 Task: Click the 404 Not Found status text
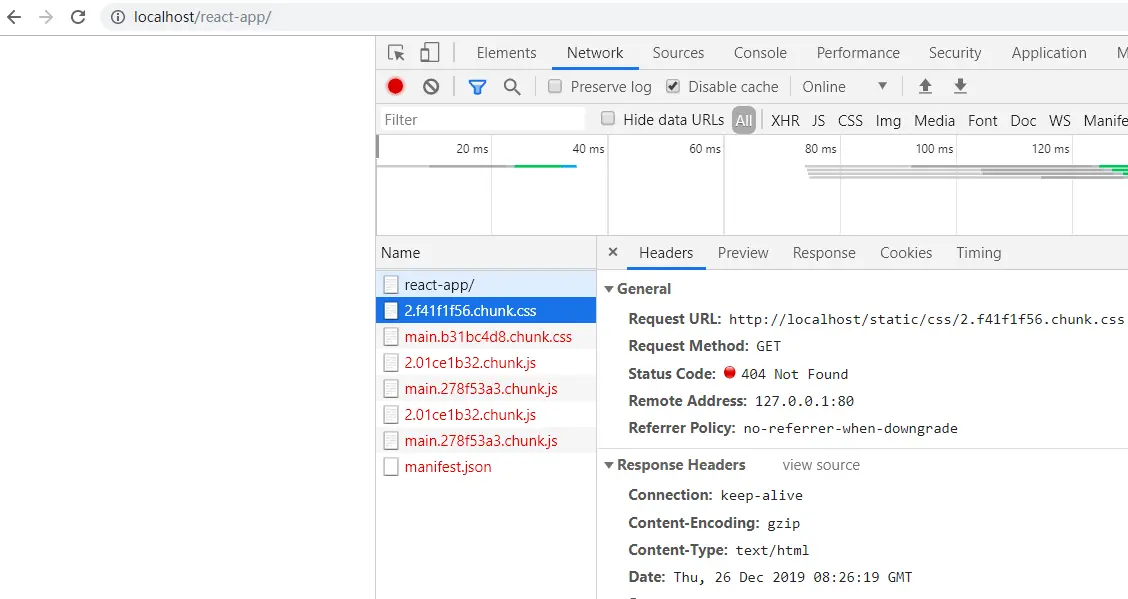[x=794, y=374]
